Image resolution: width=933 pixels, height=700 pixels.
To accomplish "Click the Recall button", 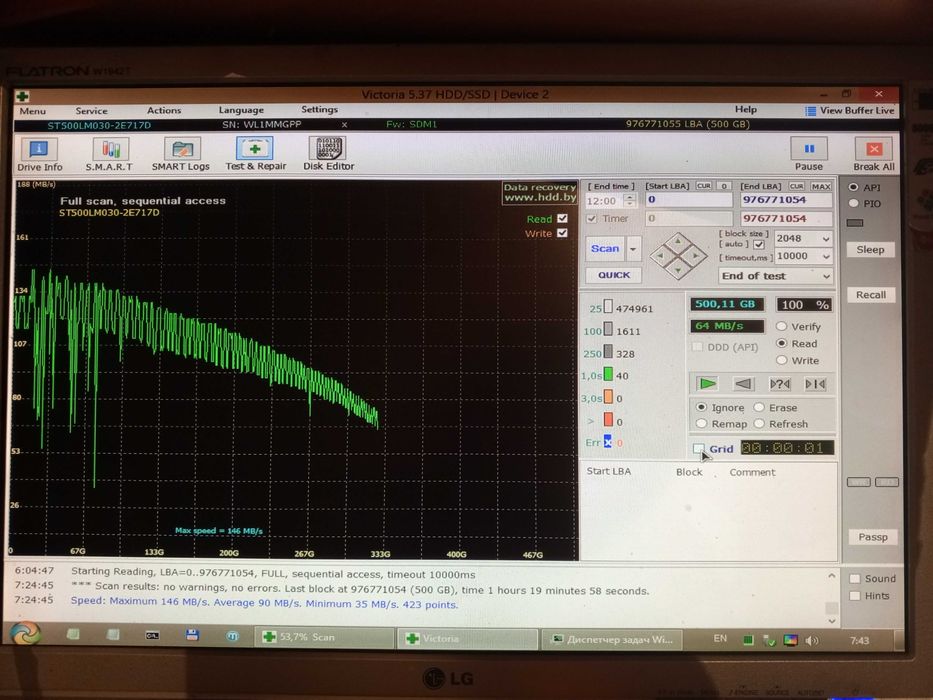I will click(x=871, y=295).
